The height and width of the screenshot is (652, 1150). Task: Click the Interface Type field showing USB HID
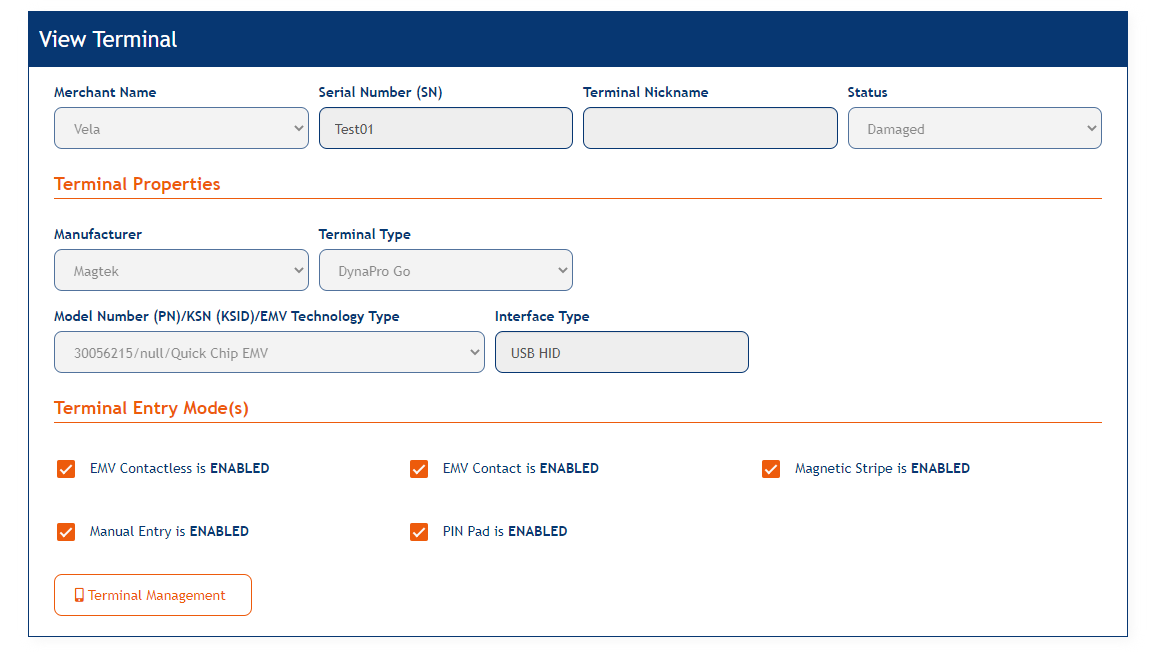621,352
